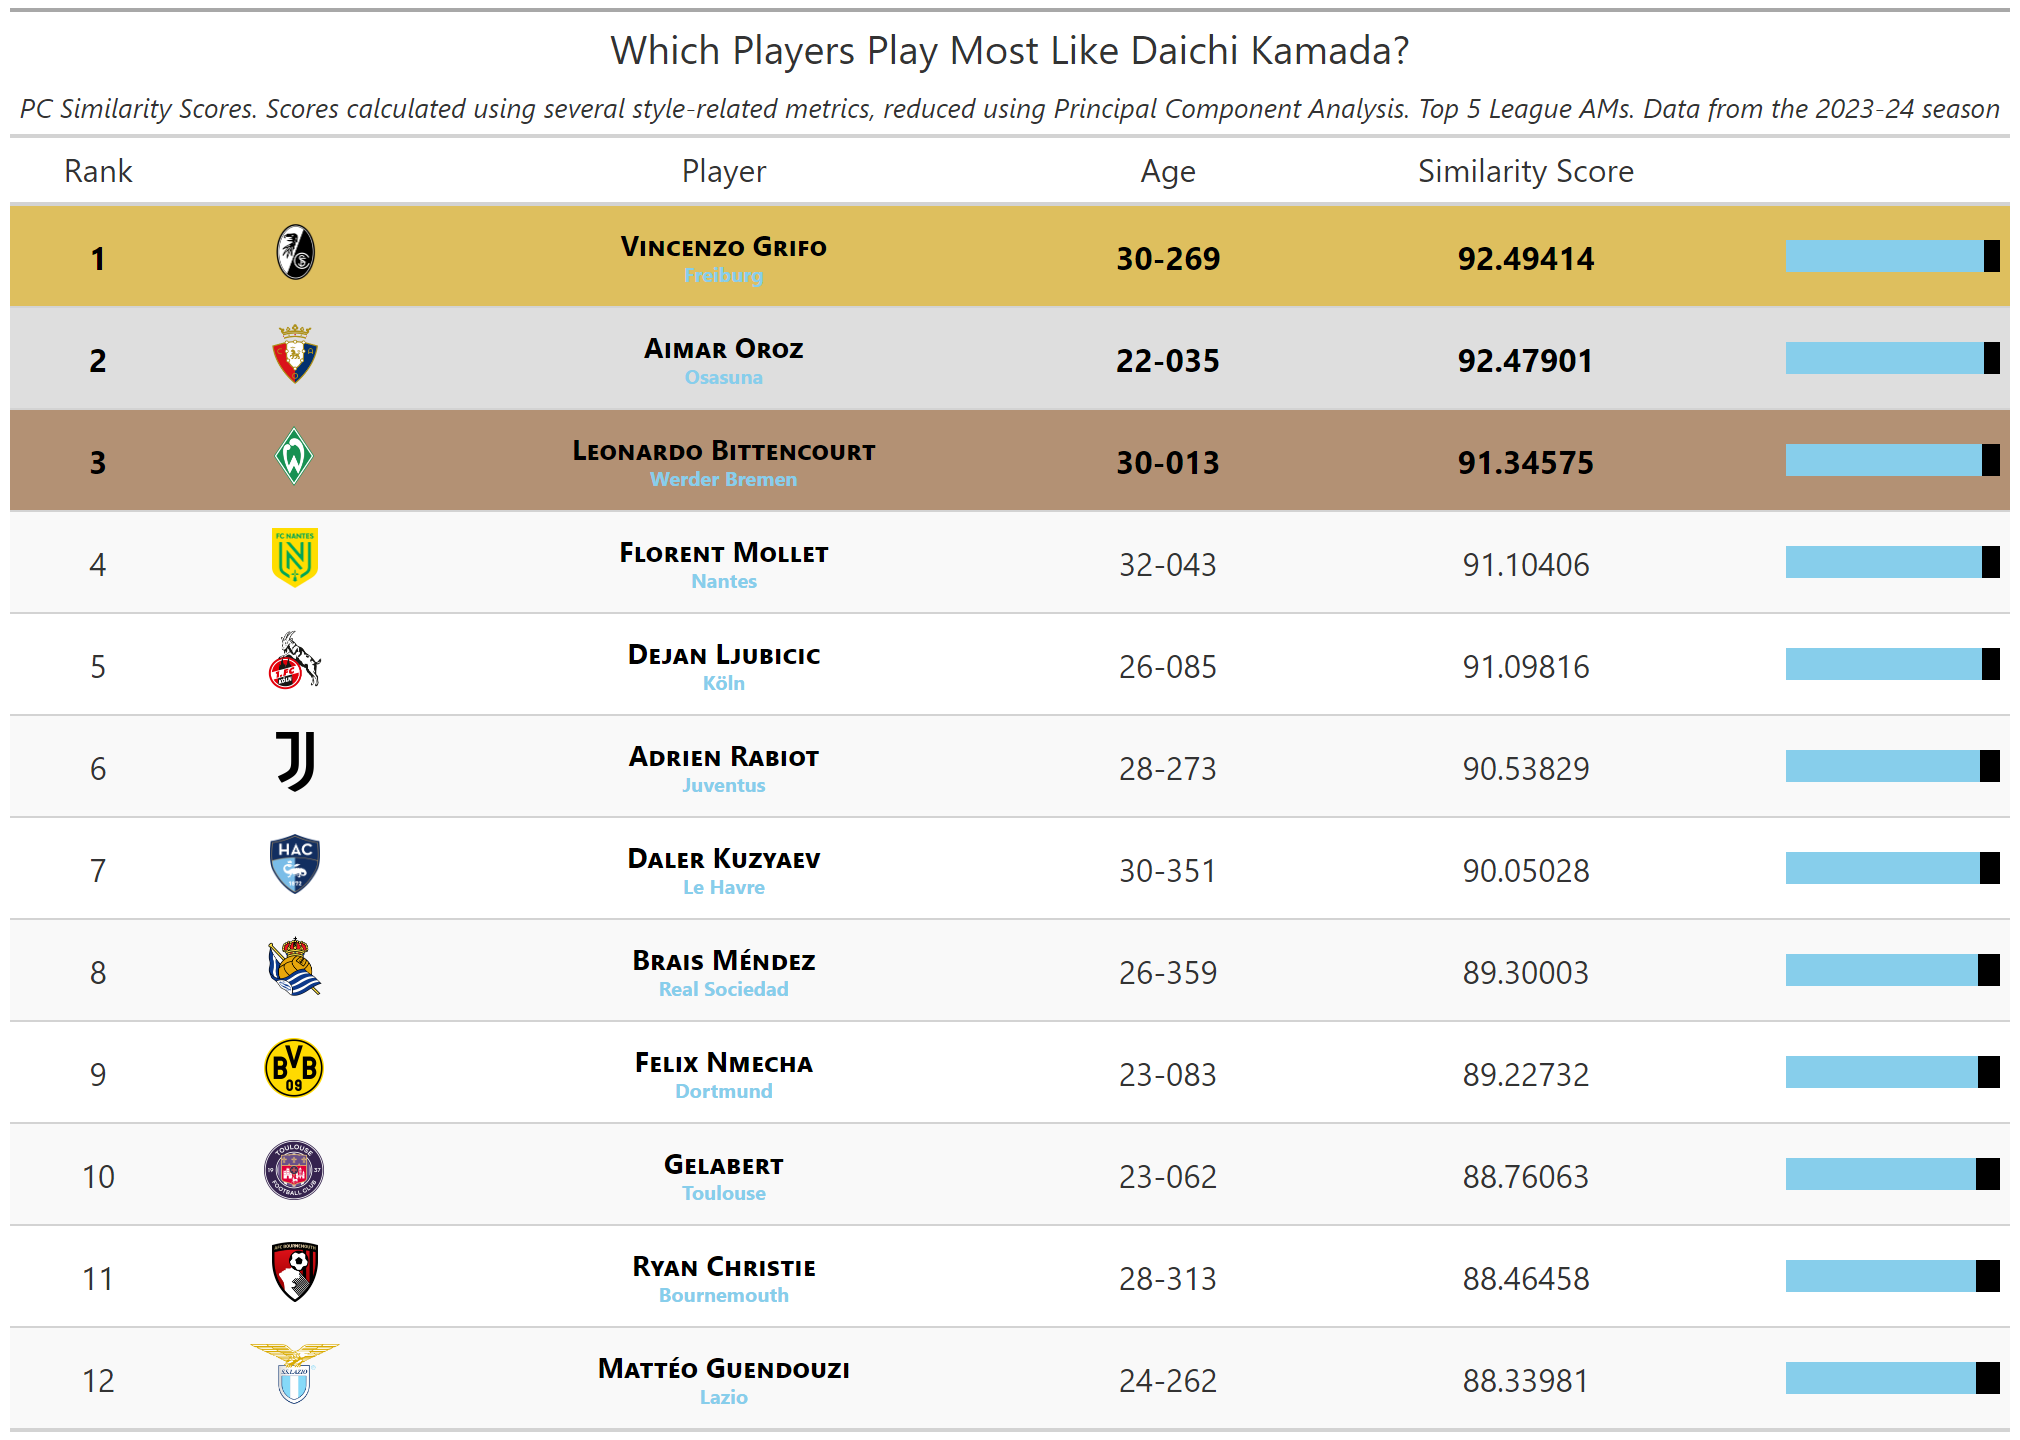Screen dimensions: 2020x1440
Task: Select the Werder Bremen logo
Action: [294, 456]
